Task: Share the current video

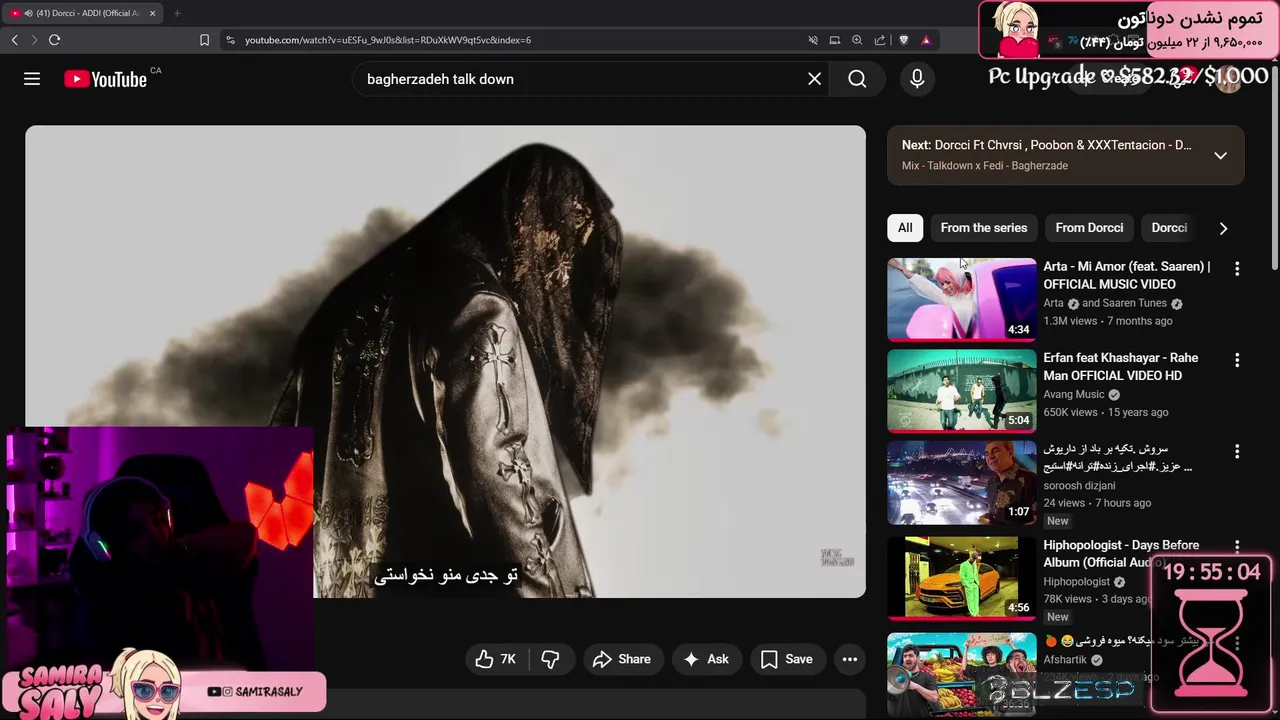Action: point(621,659)
